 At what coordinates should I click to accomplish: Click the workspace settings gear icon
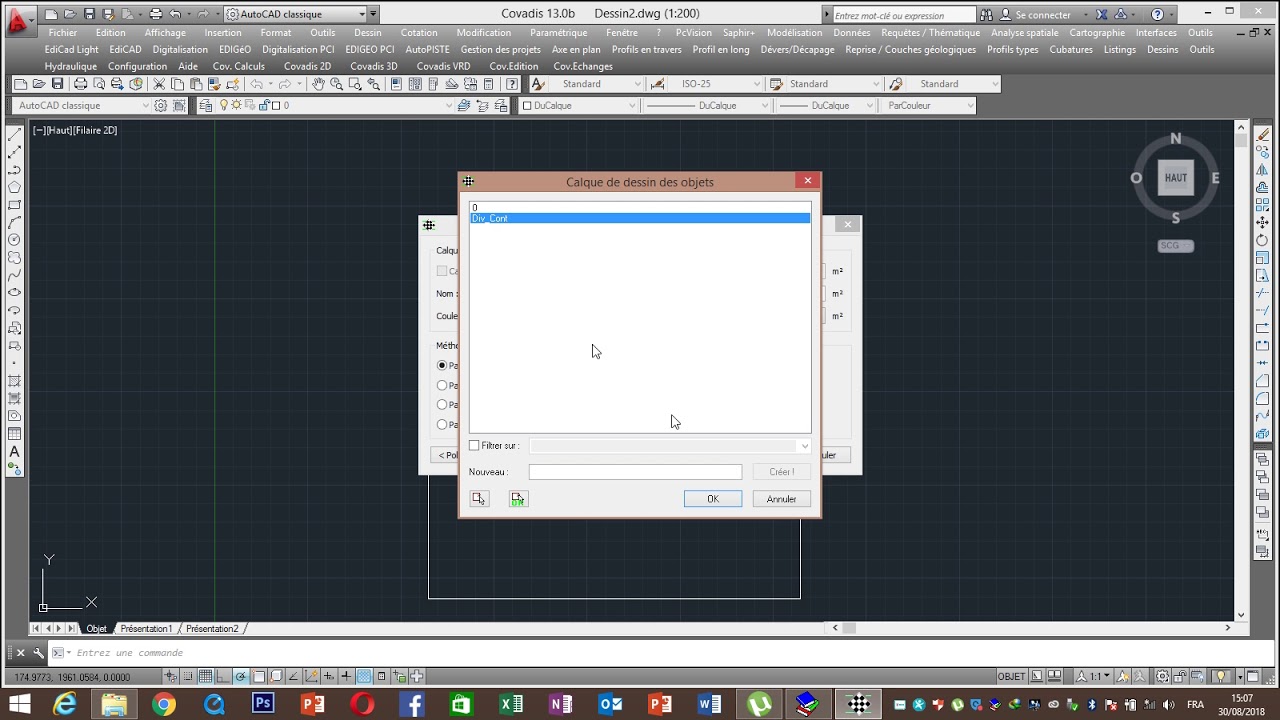160,105
